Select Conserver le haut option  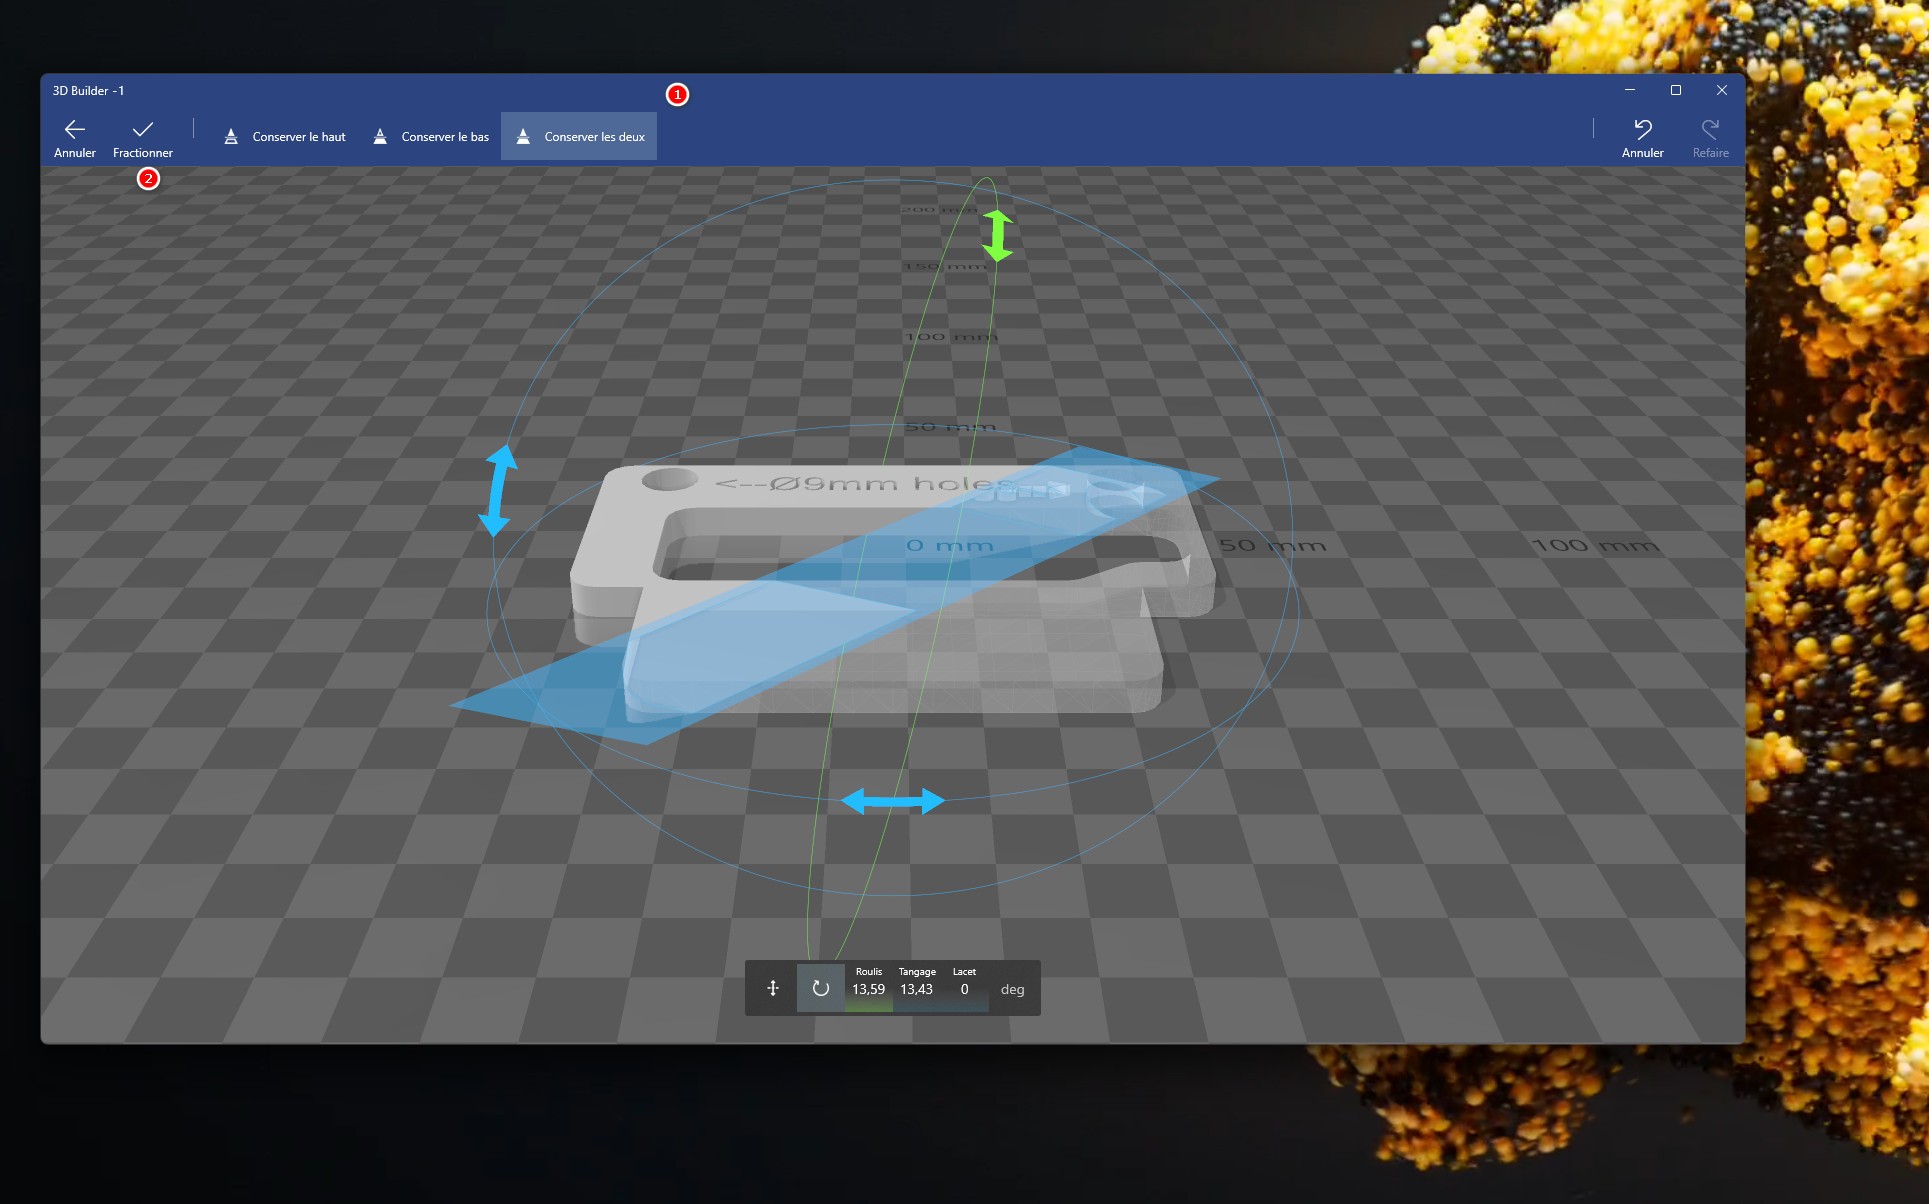pos(285,137)
